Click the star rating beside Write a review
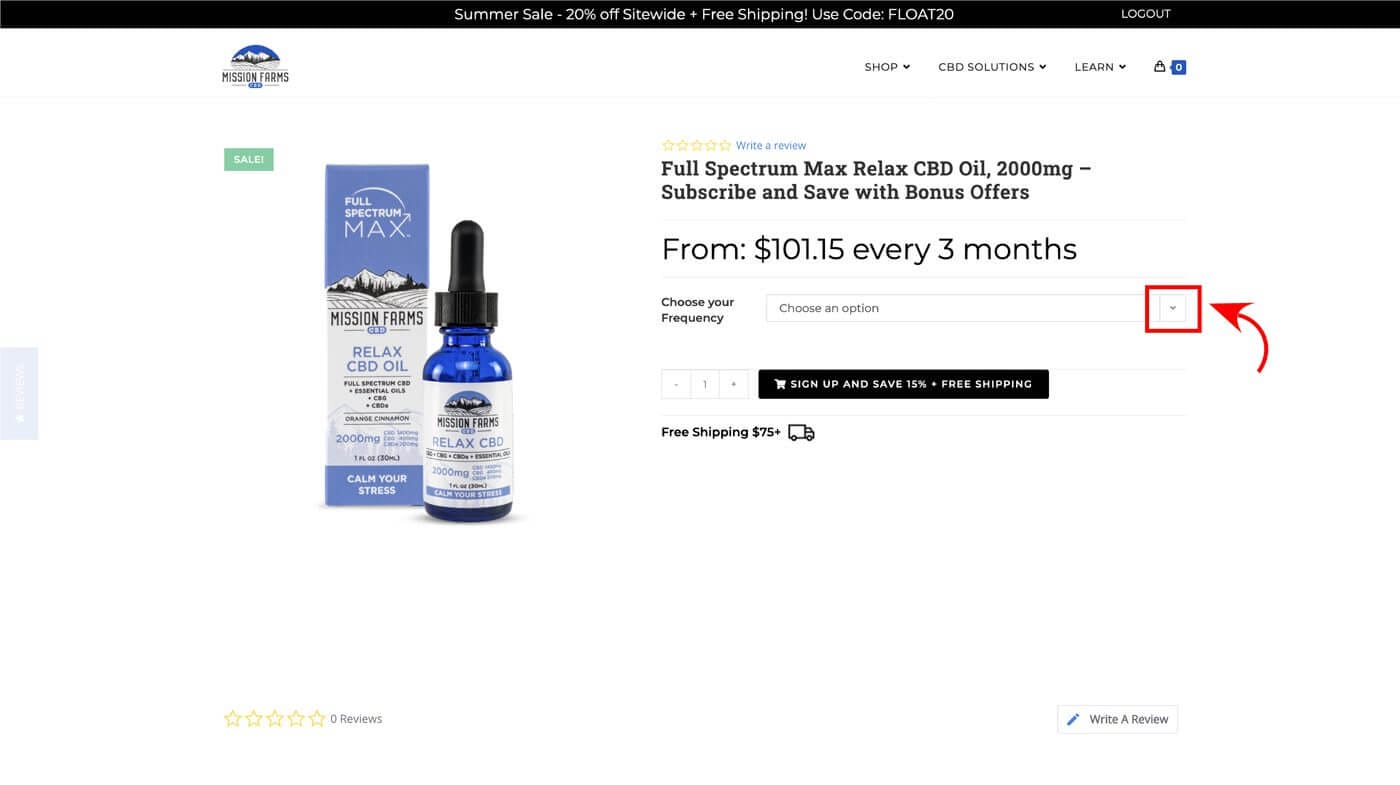Screen dimensions: 1400x785 696,145
